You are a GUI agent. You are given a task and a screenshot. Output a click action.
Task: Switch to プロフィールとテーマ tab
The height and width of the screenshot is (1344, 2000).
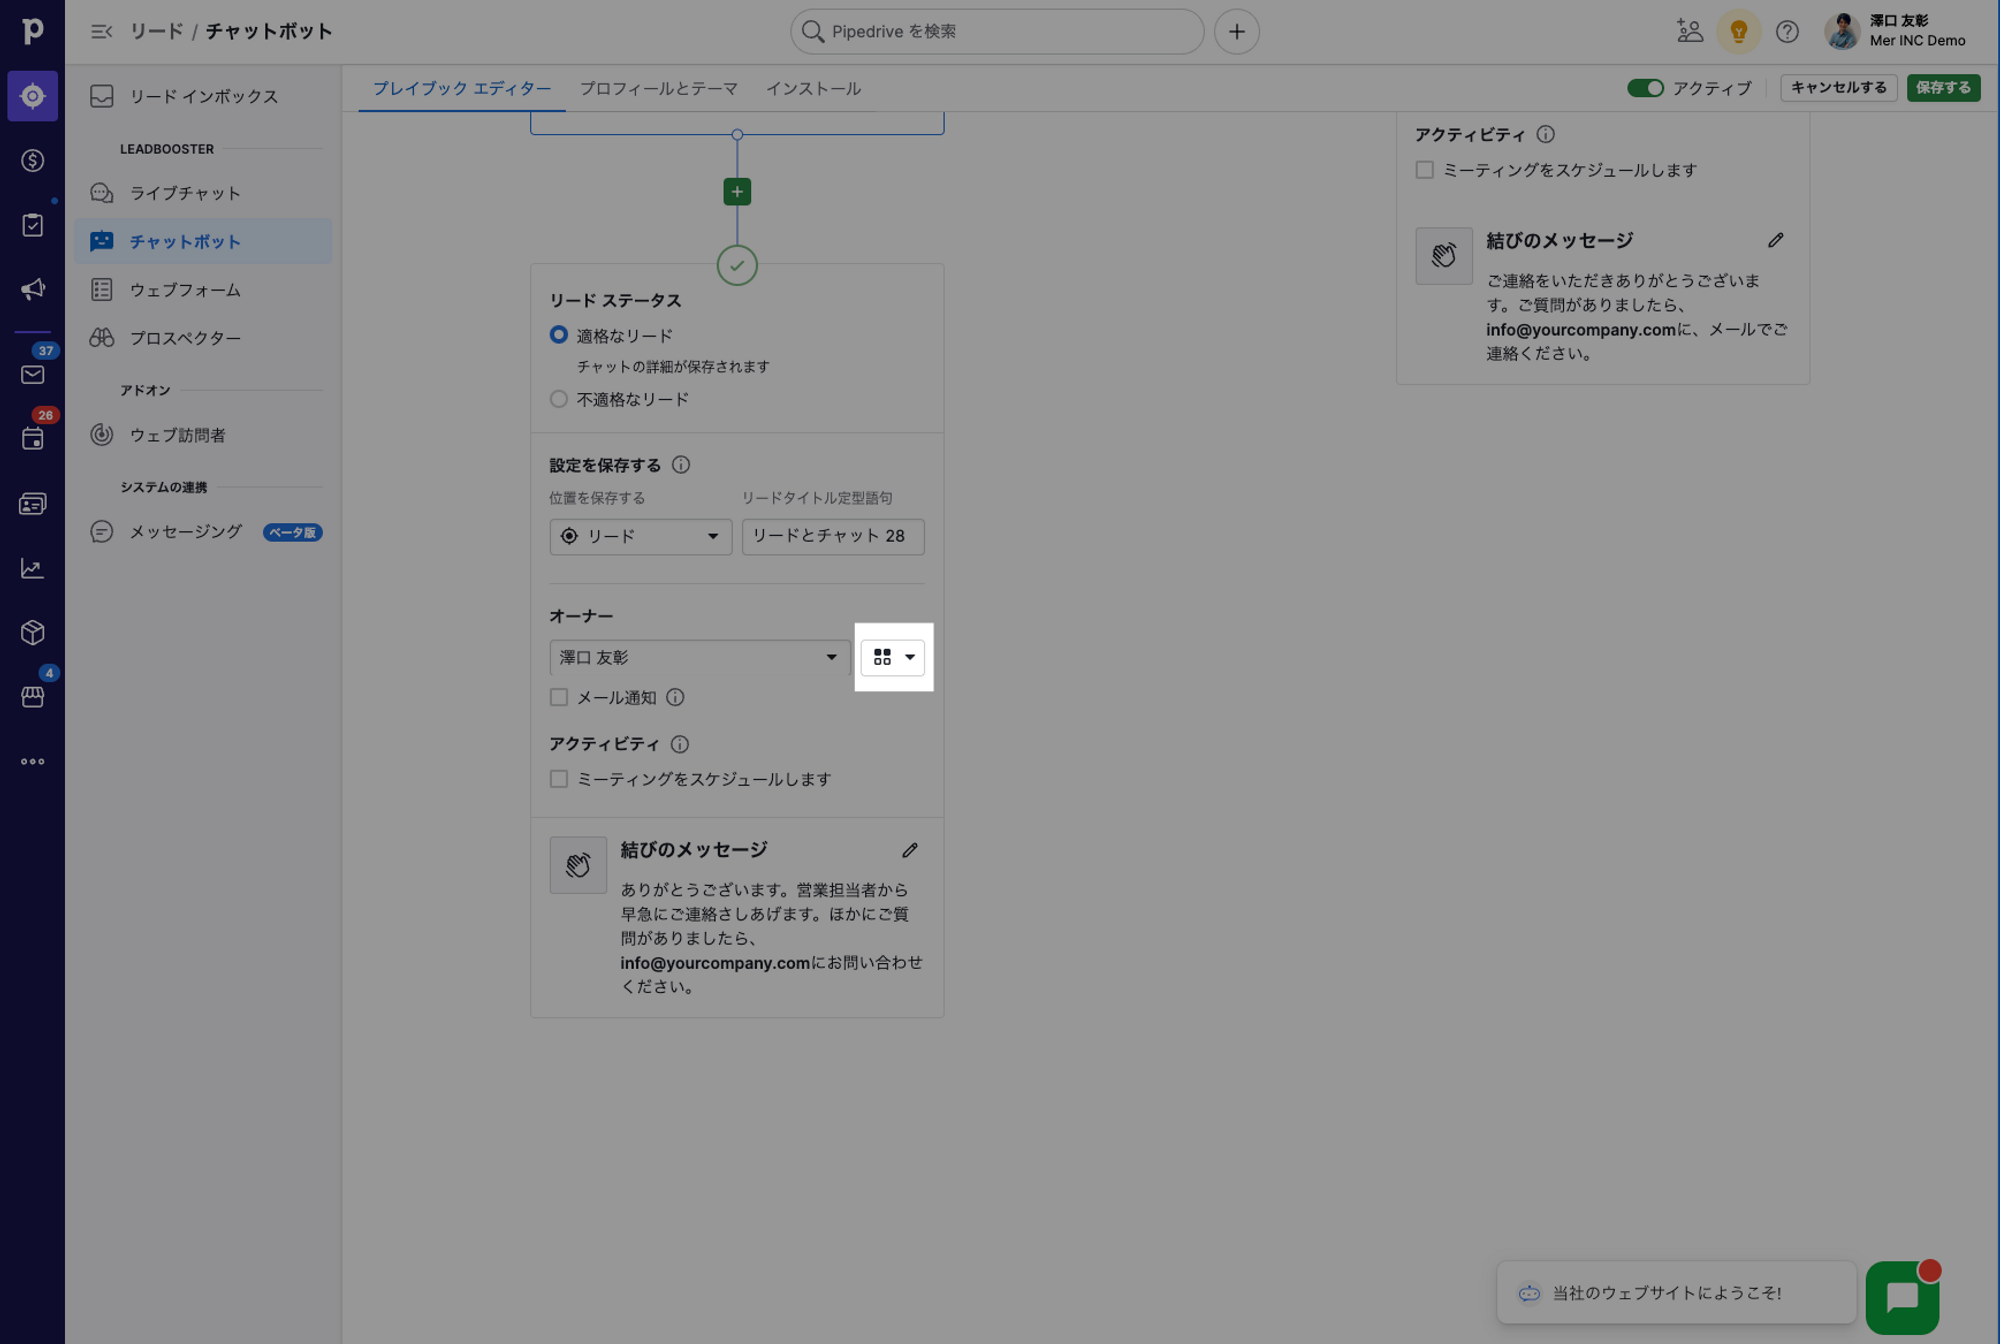point(658,88)
